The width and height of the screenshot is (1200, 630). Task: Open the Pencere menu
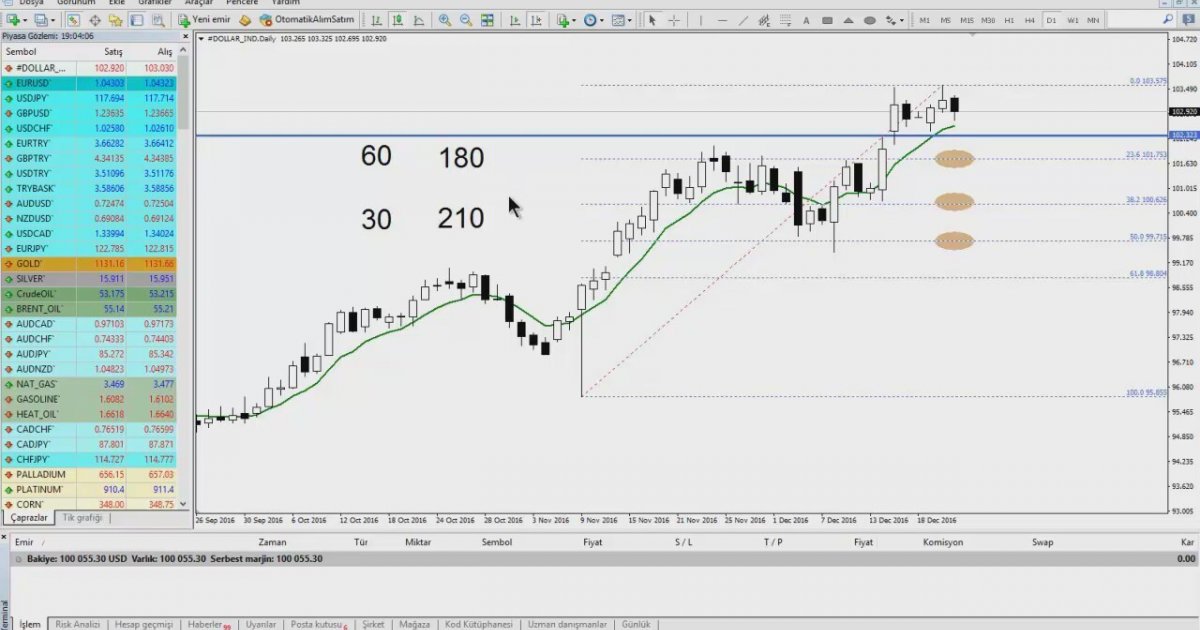point(241,3)
